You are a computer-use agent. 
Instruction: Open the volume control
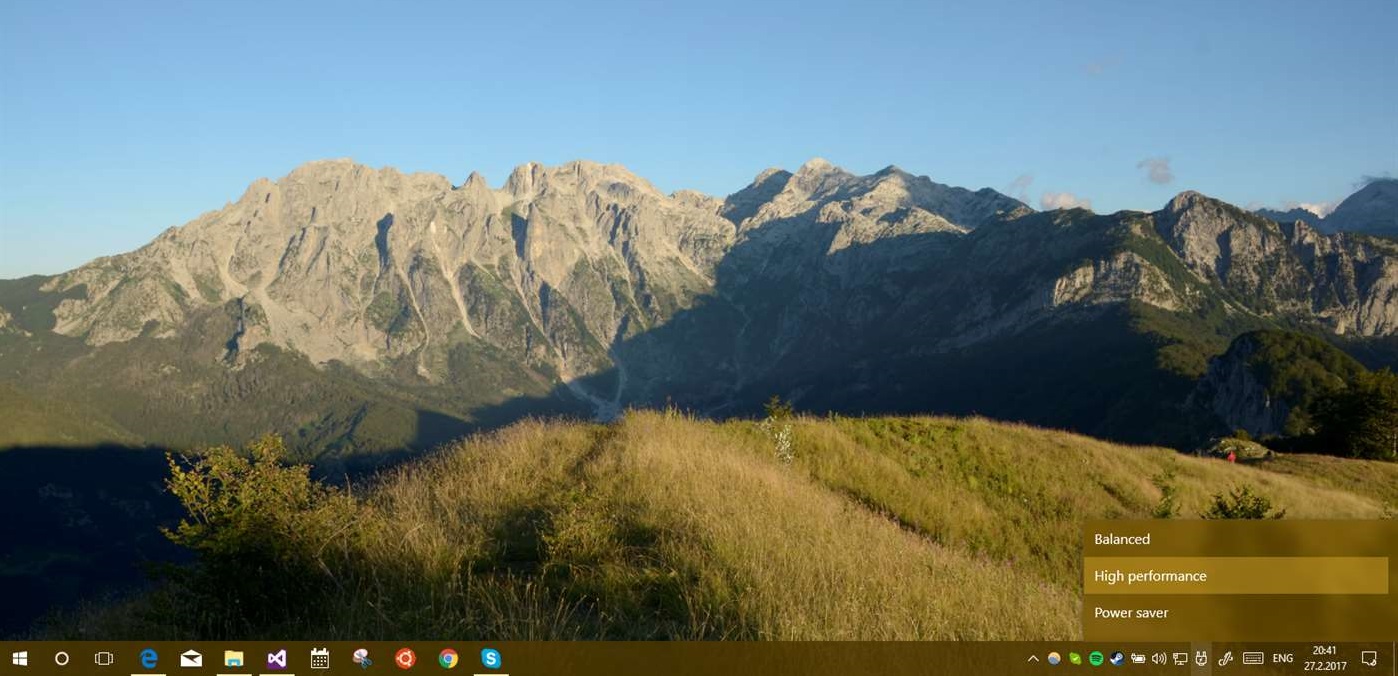tap(1159, 658)
